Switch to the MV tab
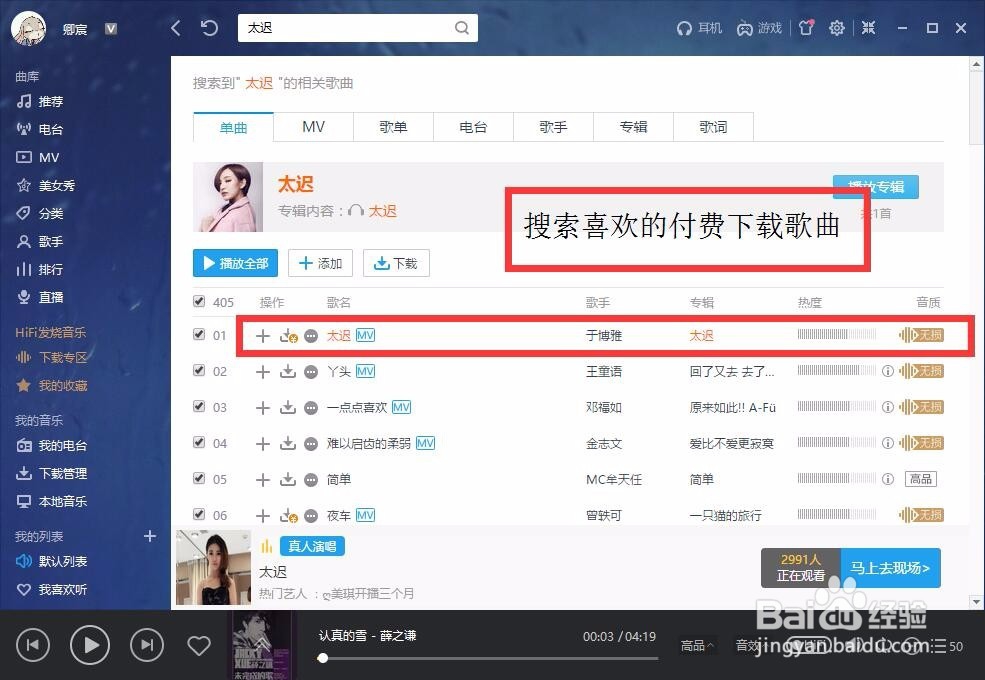Screen dimensions: 985x680 coord(313,127)
